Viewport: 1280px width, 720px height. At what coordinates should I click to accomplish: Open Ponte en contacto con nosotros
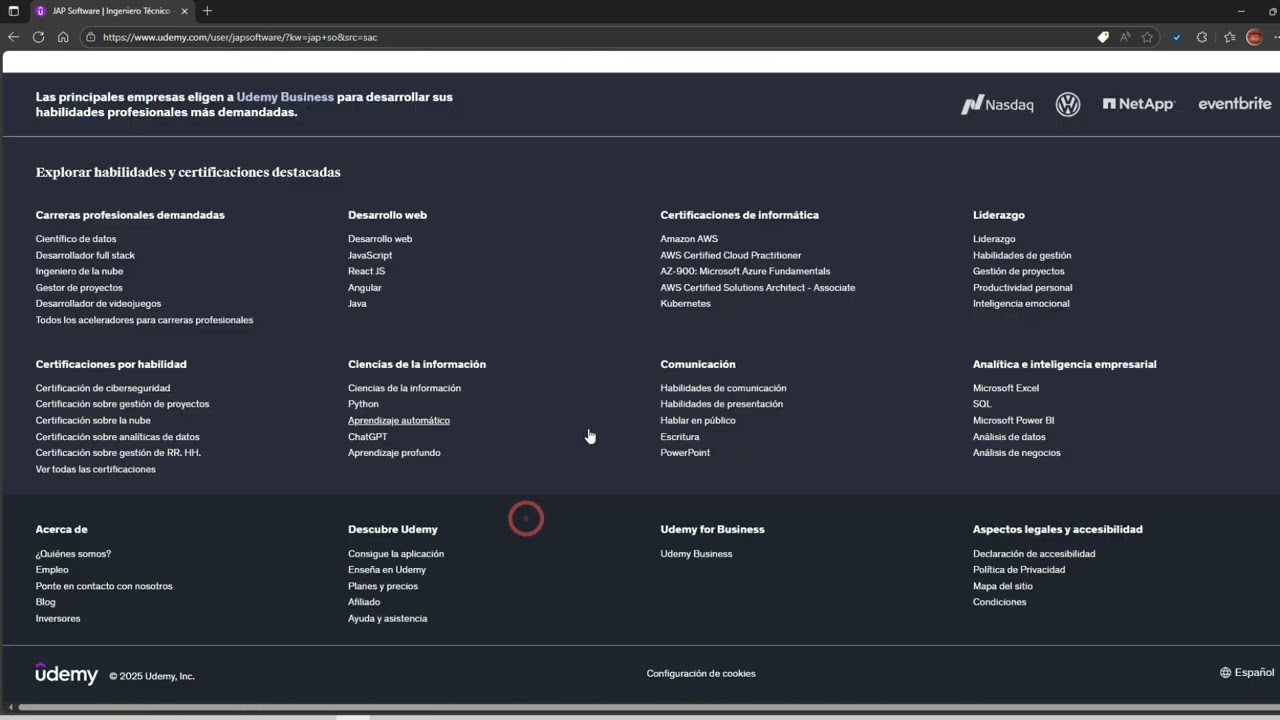point(104,586)
